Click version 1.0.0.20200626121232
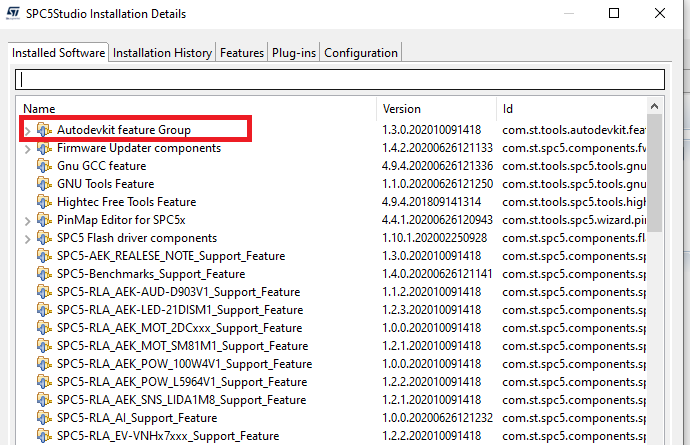The image size is (690, 445). click(x=437, y=418)
